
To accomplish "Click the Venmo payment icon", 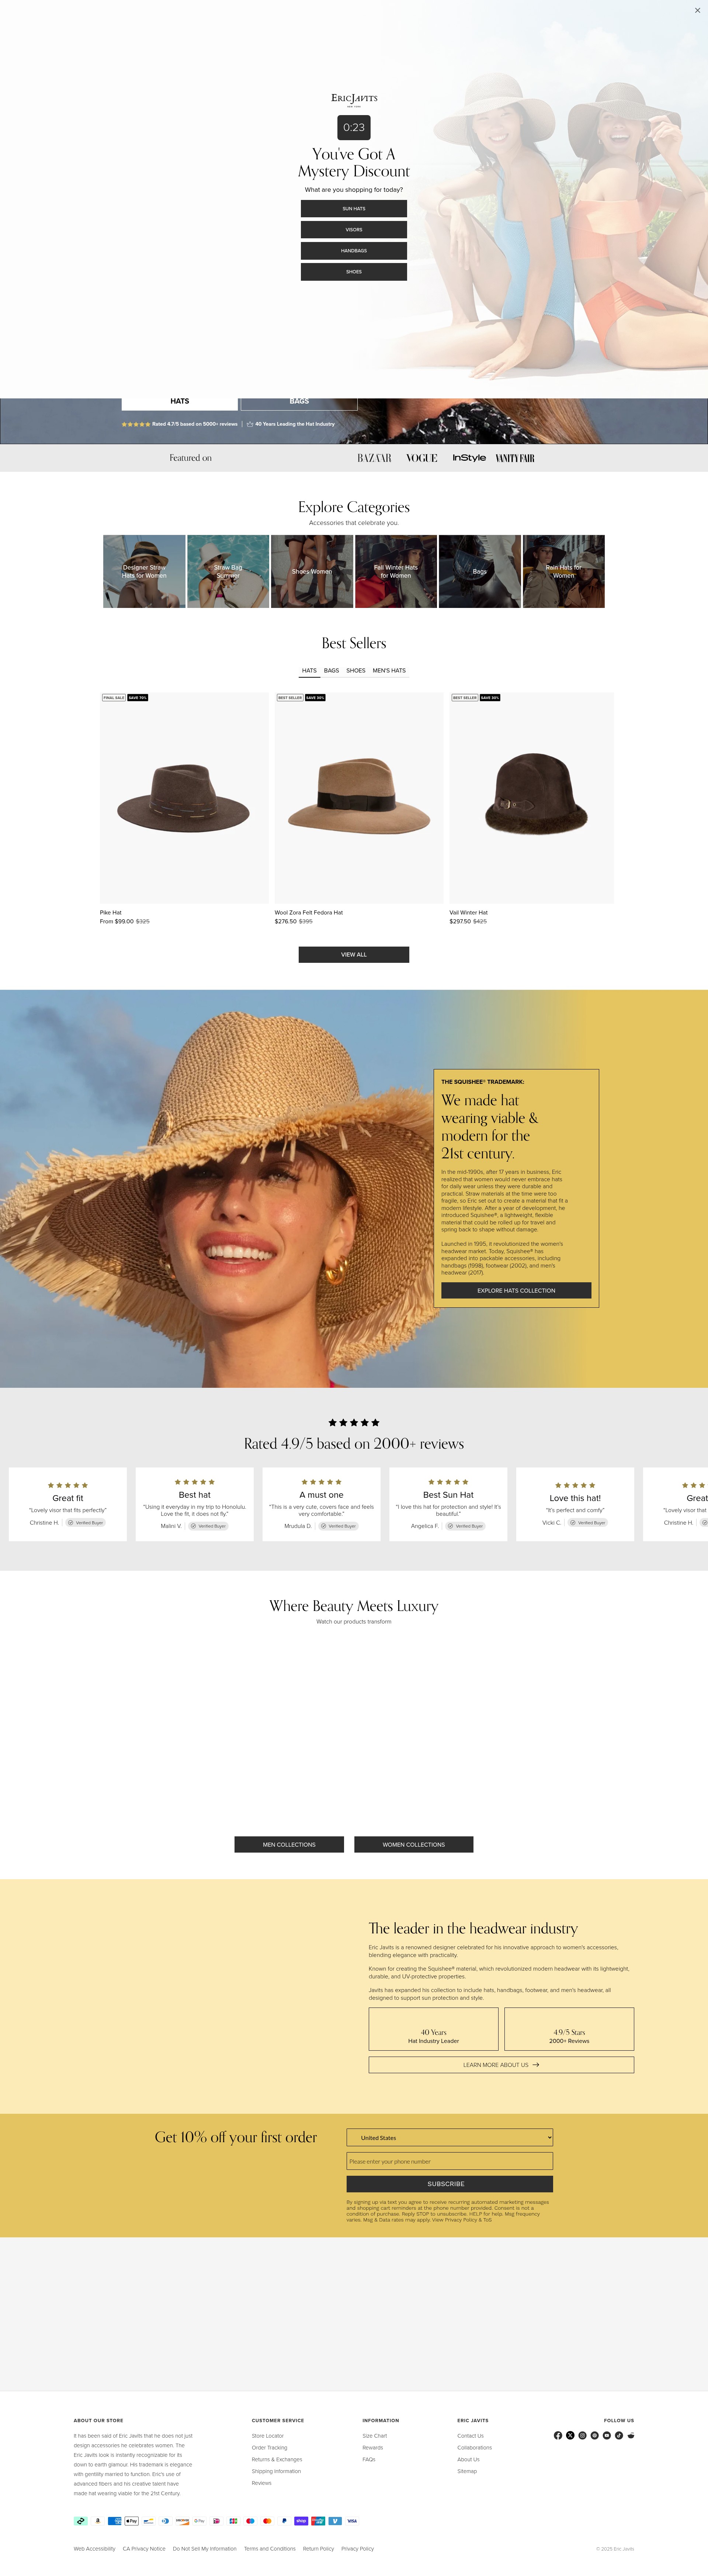I will (x=335, y=2521).
